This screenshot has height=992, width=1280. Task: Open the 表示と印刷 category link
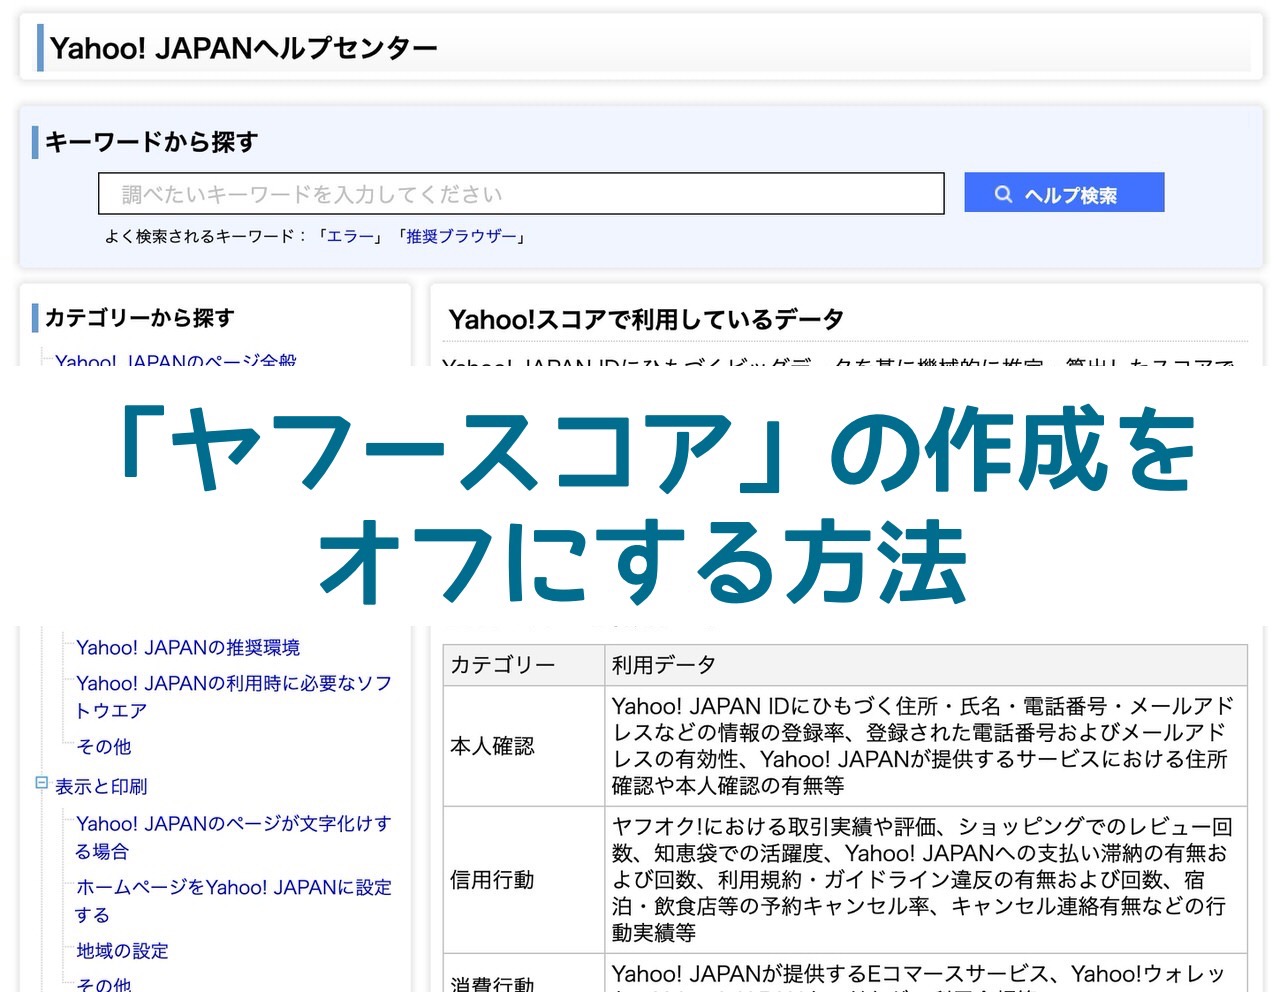101,787
